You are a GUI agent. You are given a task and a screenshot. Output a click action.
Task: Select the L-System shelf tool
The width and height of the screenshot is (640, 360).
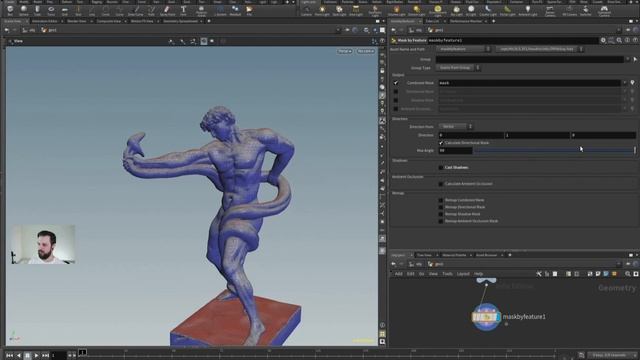(220, 10)
